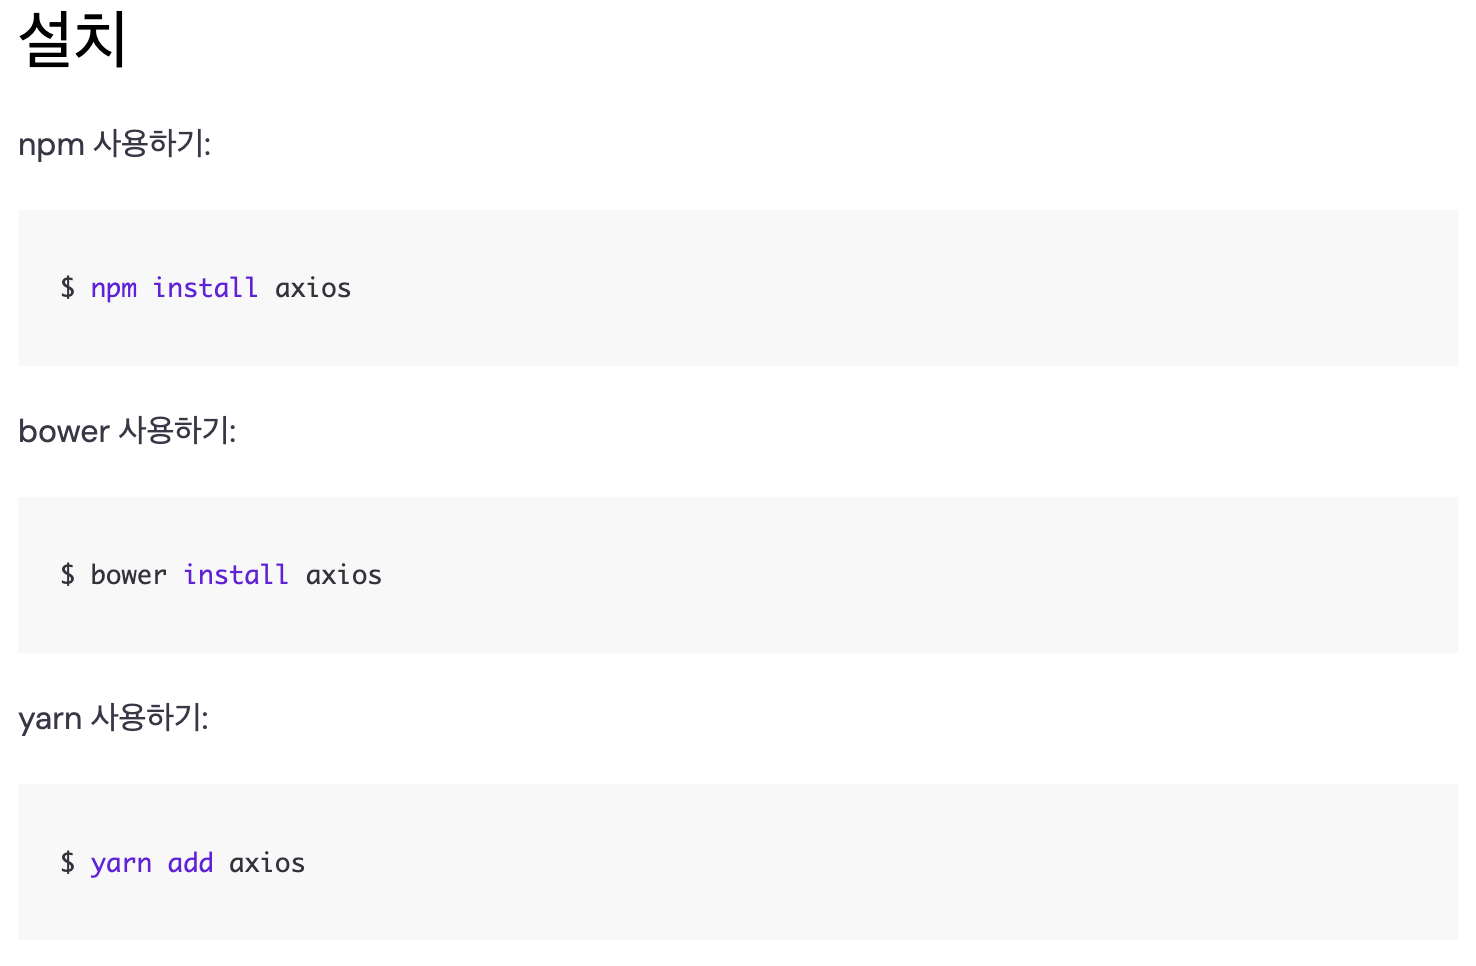Image resolution: width=1476 pixels, height=966 pixels.
Task: Click 'add' in the yarn add axios line
Action: point(190,862)
